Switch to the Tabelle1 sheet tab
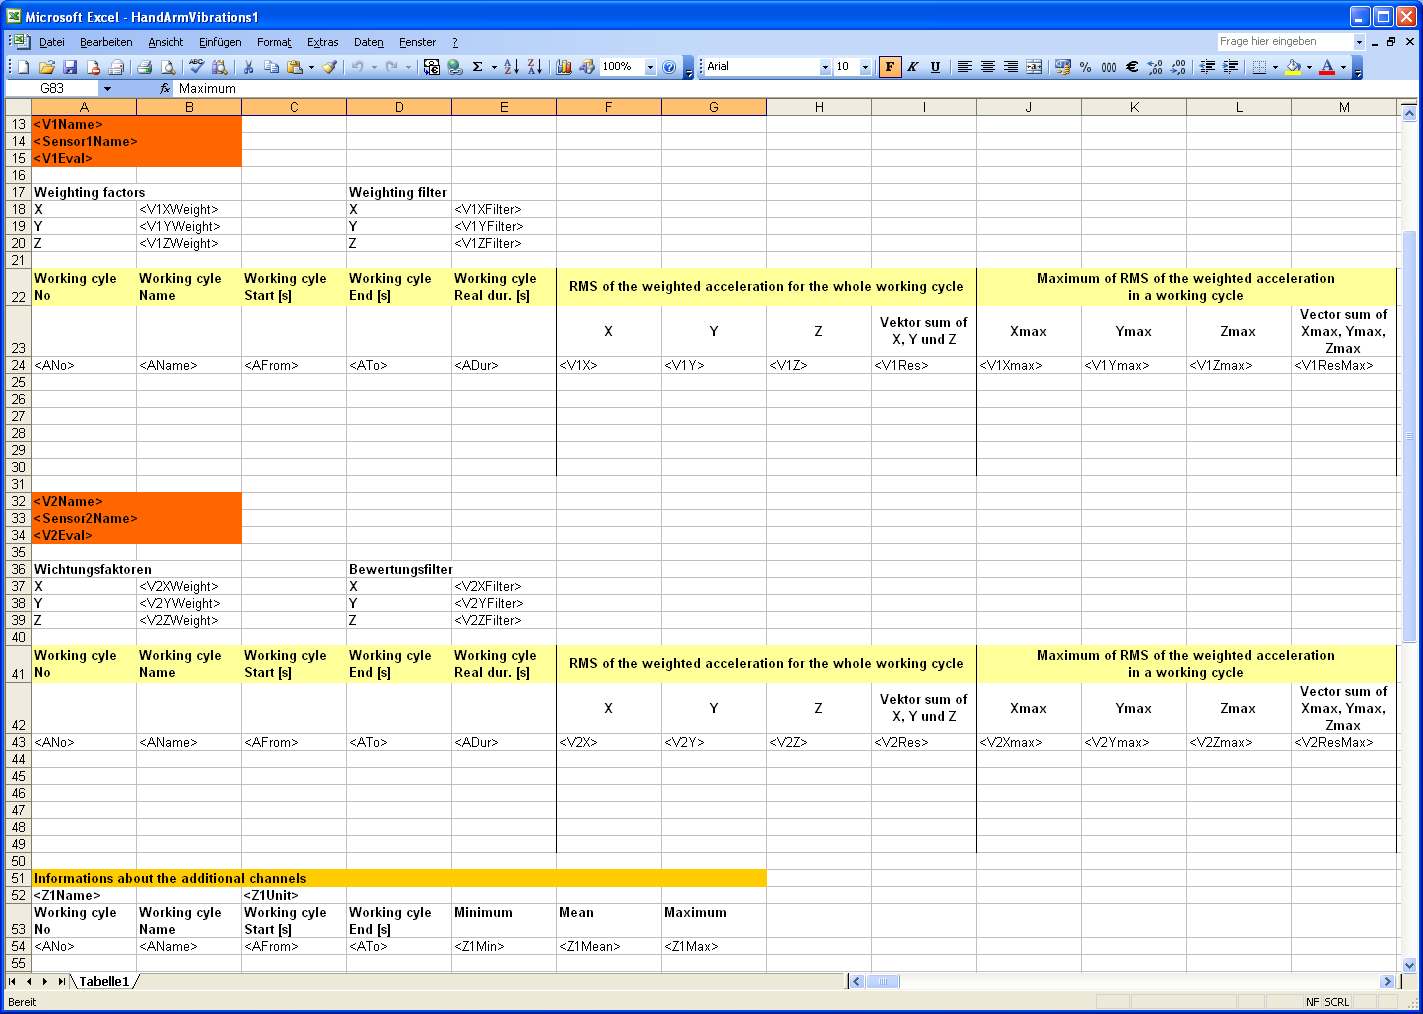The width and height of the screenshot is (1423, 1014). (104, 982)
